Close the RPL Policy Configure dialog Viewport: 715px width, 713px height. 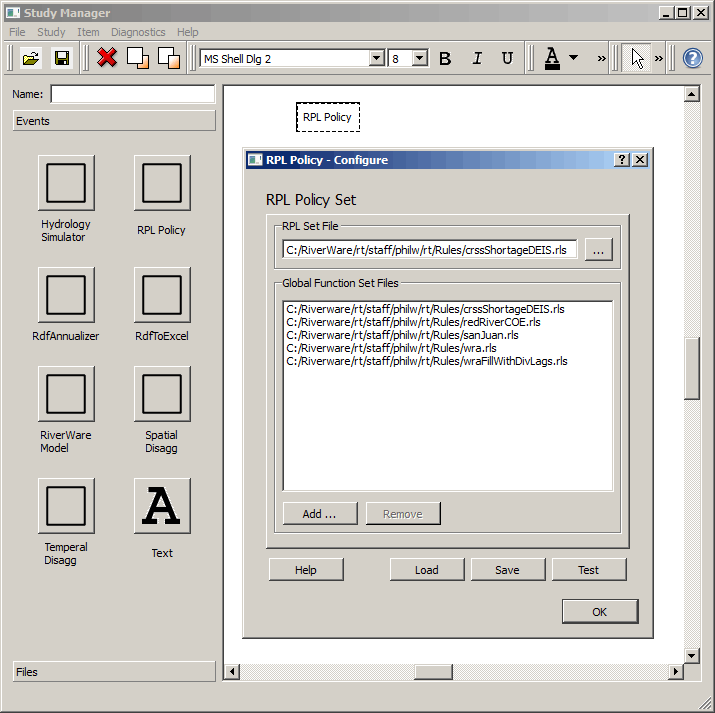click(640, 160)
